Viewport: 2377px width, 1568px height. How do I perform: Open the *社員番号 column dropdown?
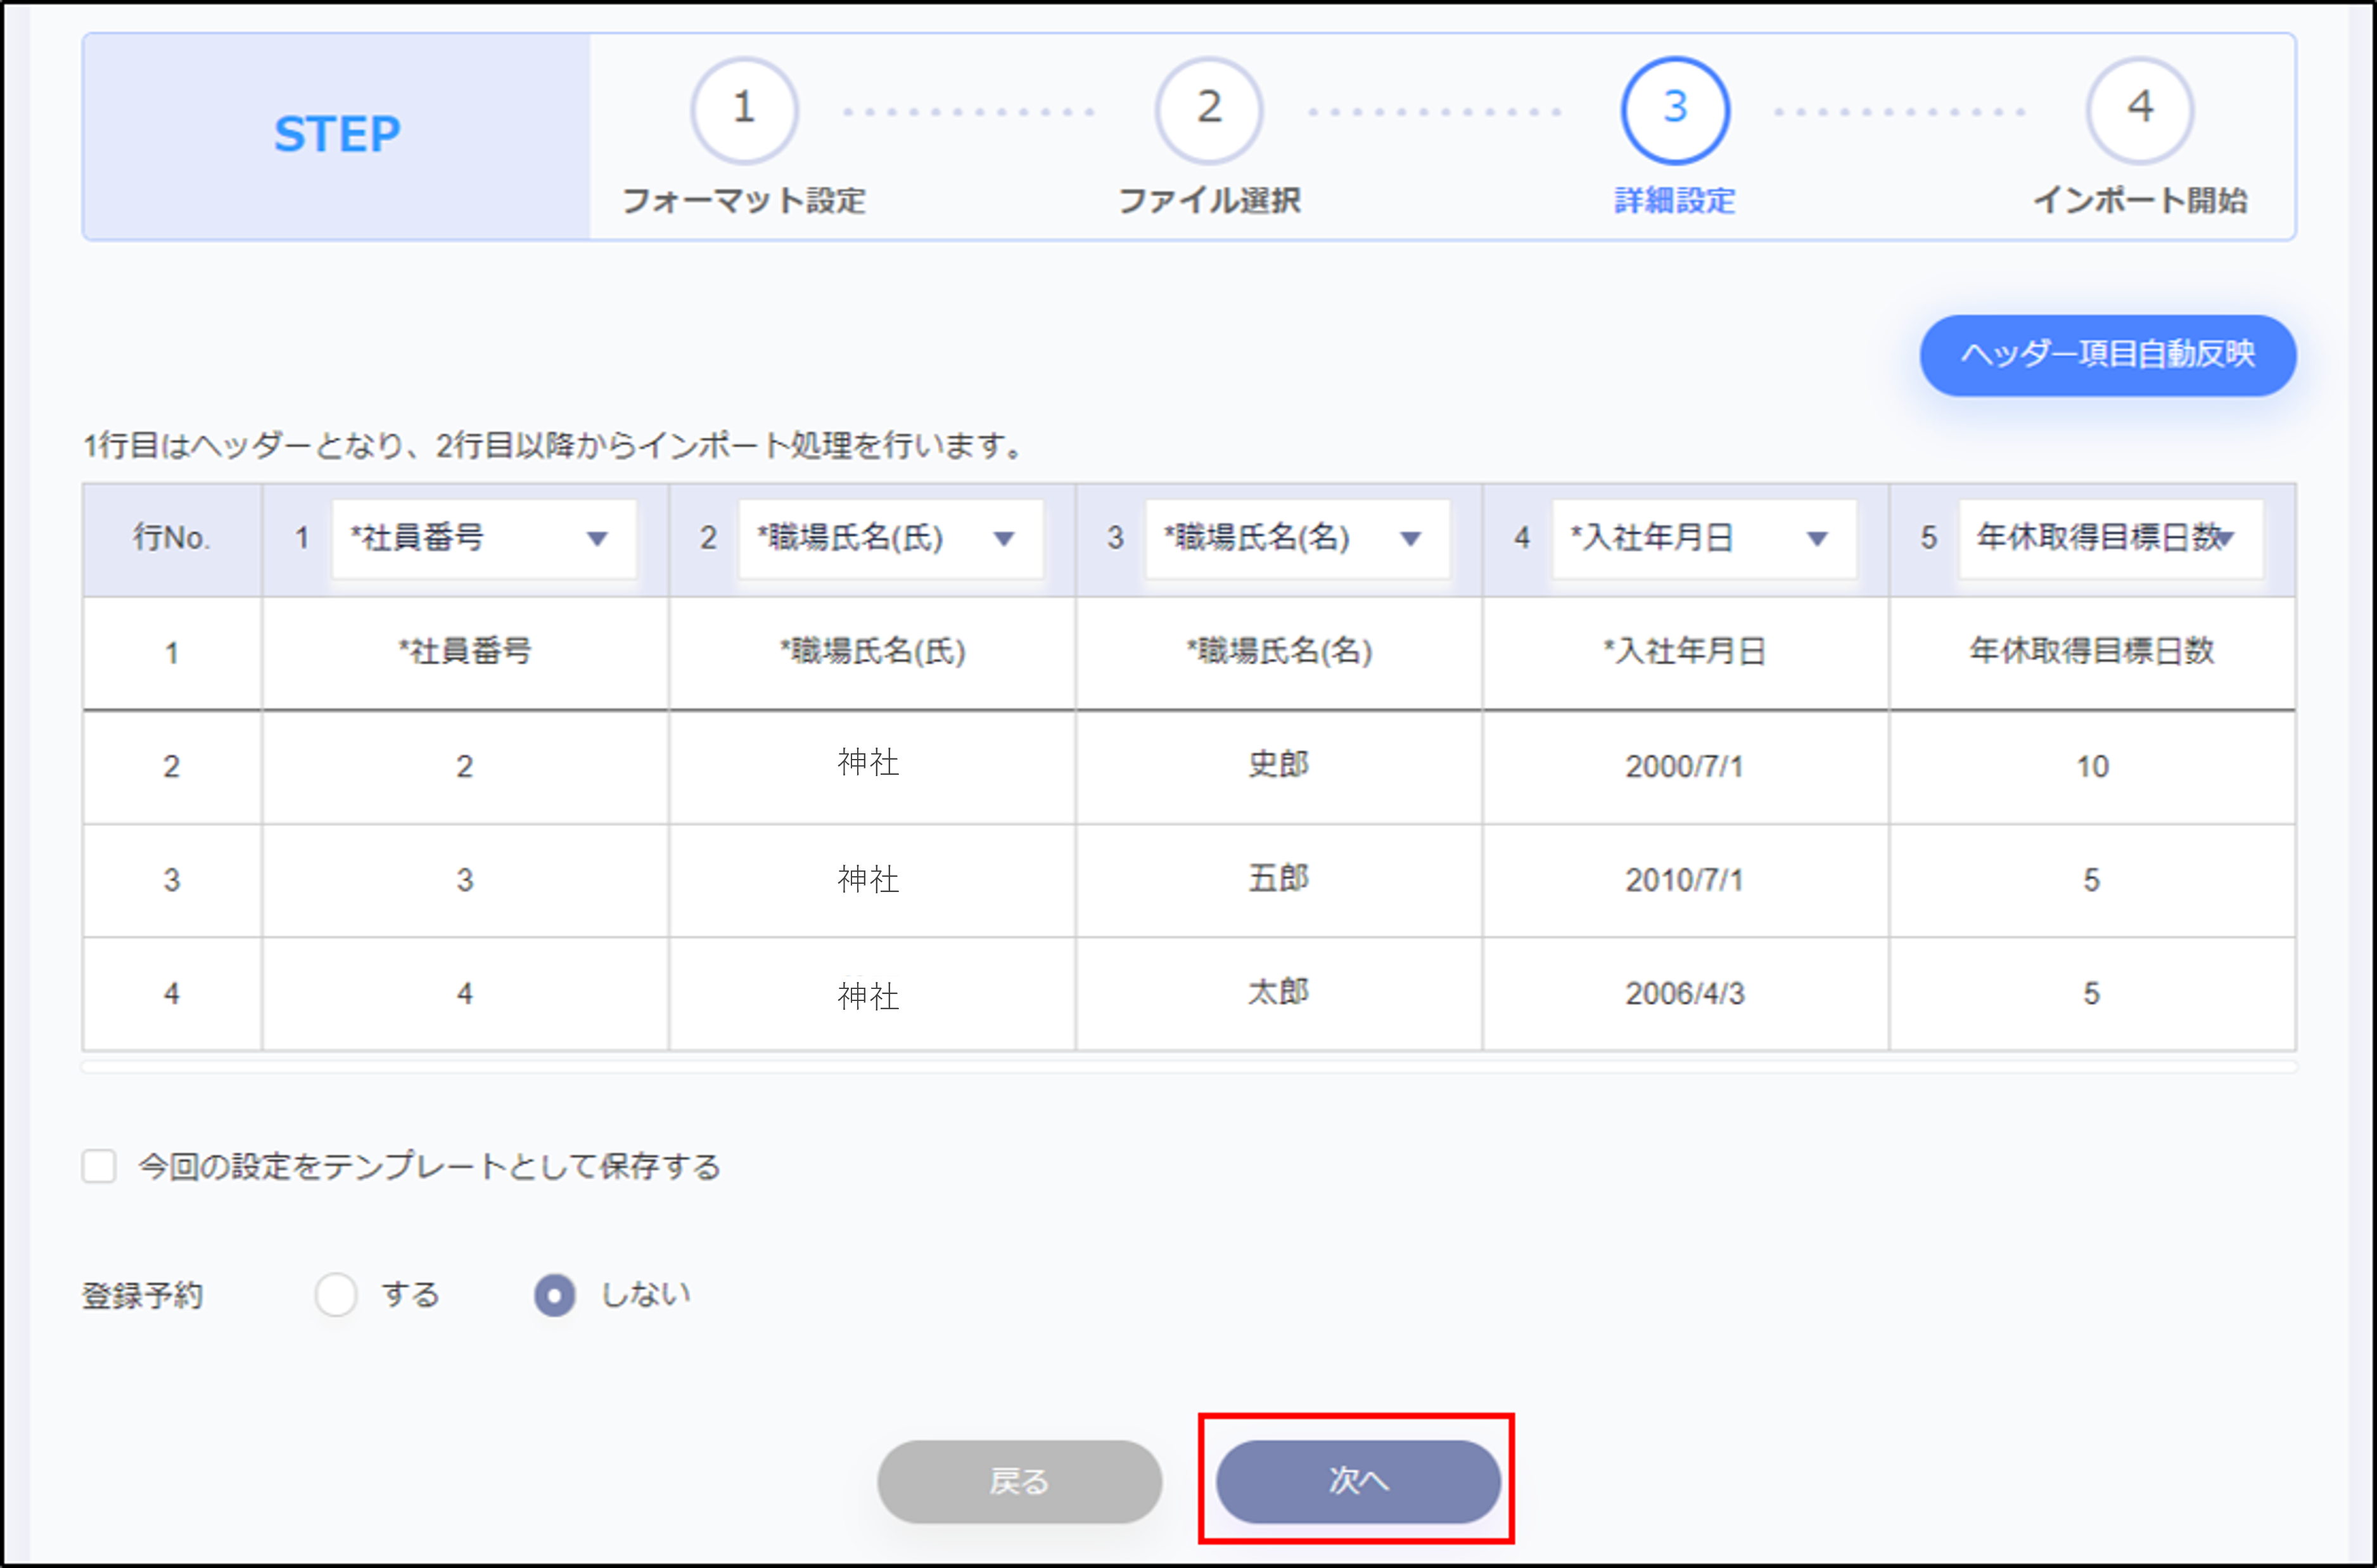(x=484, y=539)
